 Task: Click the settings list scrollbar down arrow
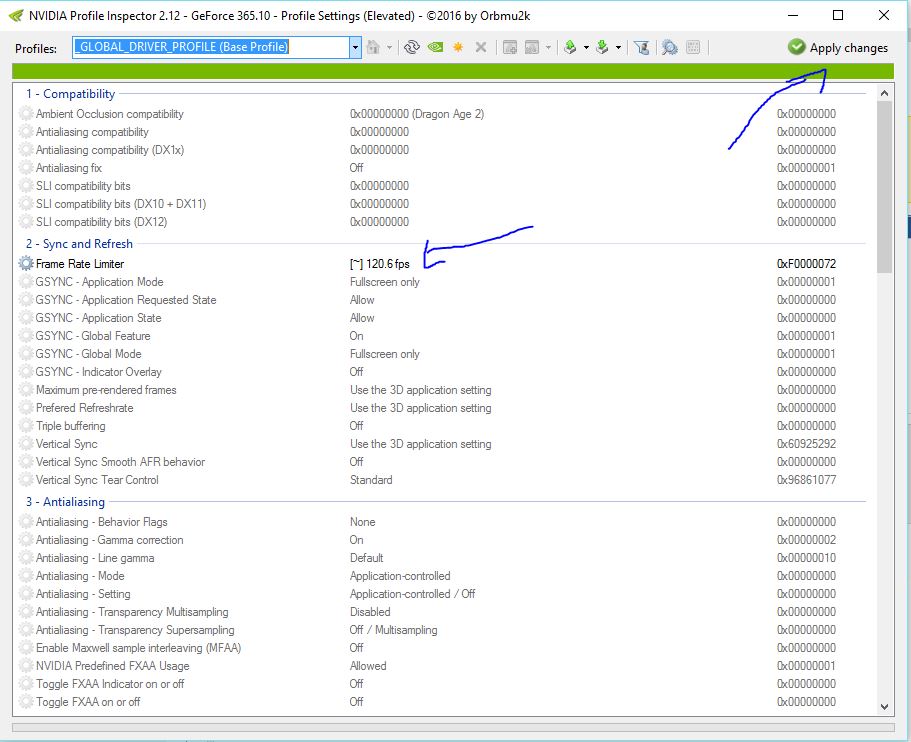click(x=884, y=707)
